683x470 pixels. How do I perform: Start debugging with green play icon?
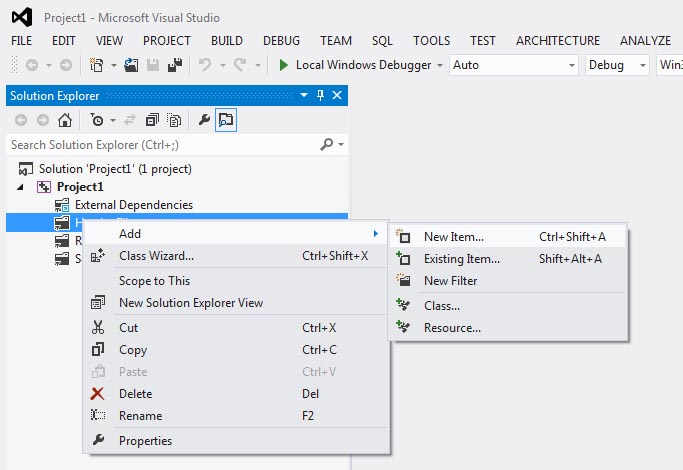(284, 65)
